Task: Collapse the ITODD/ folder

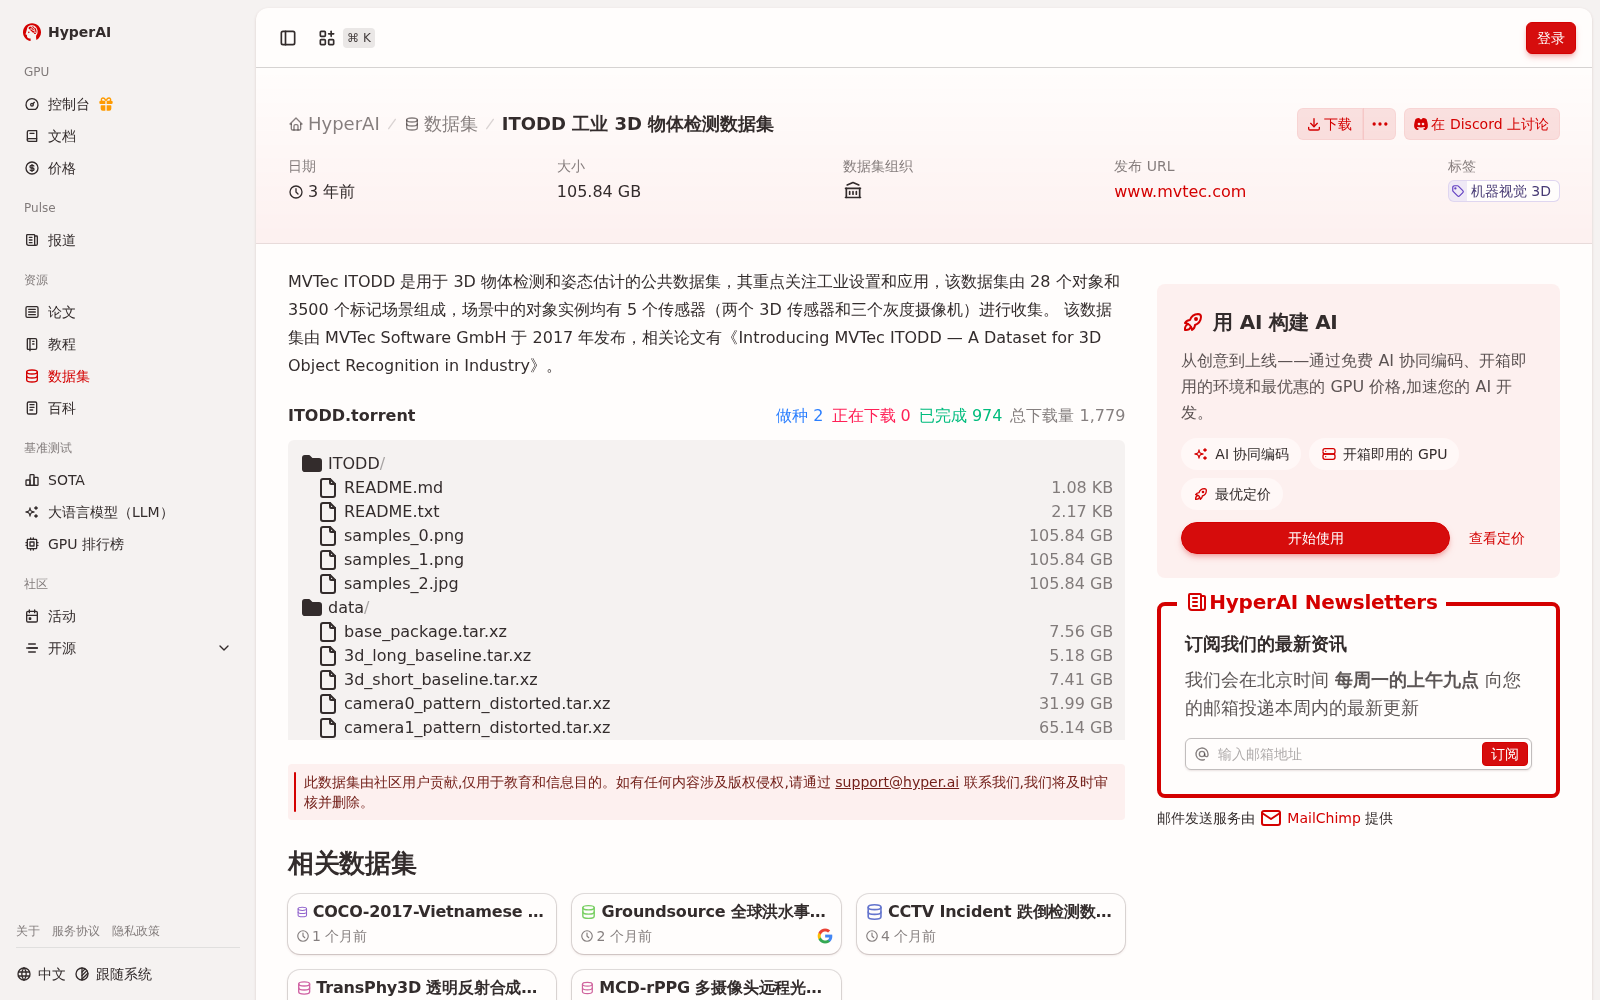Action: 343,463
